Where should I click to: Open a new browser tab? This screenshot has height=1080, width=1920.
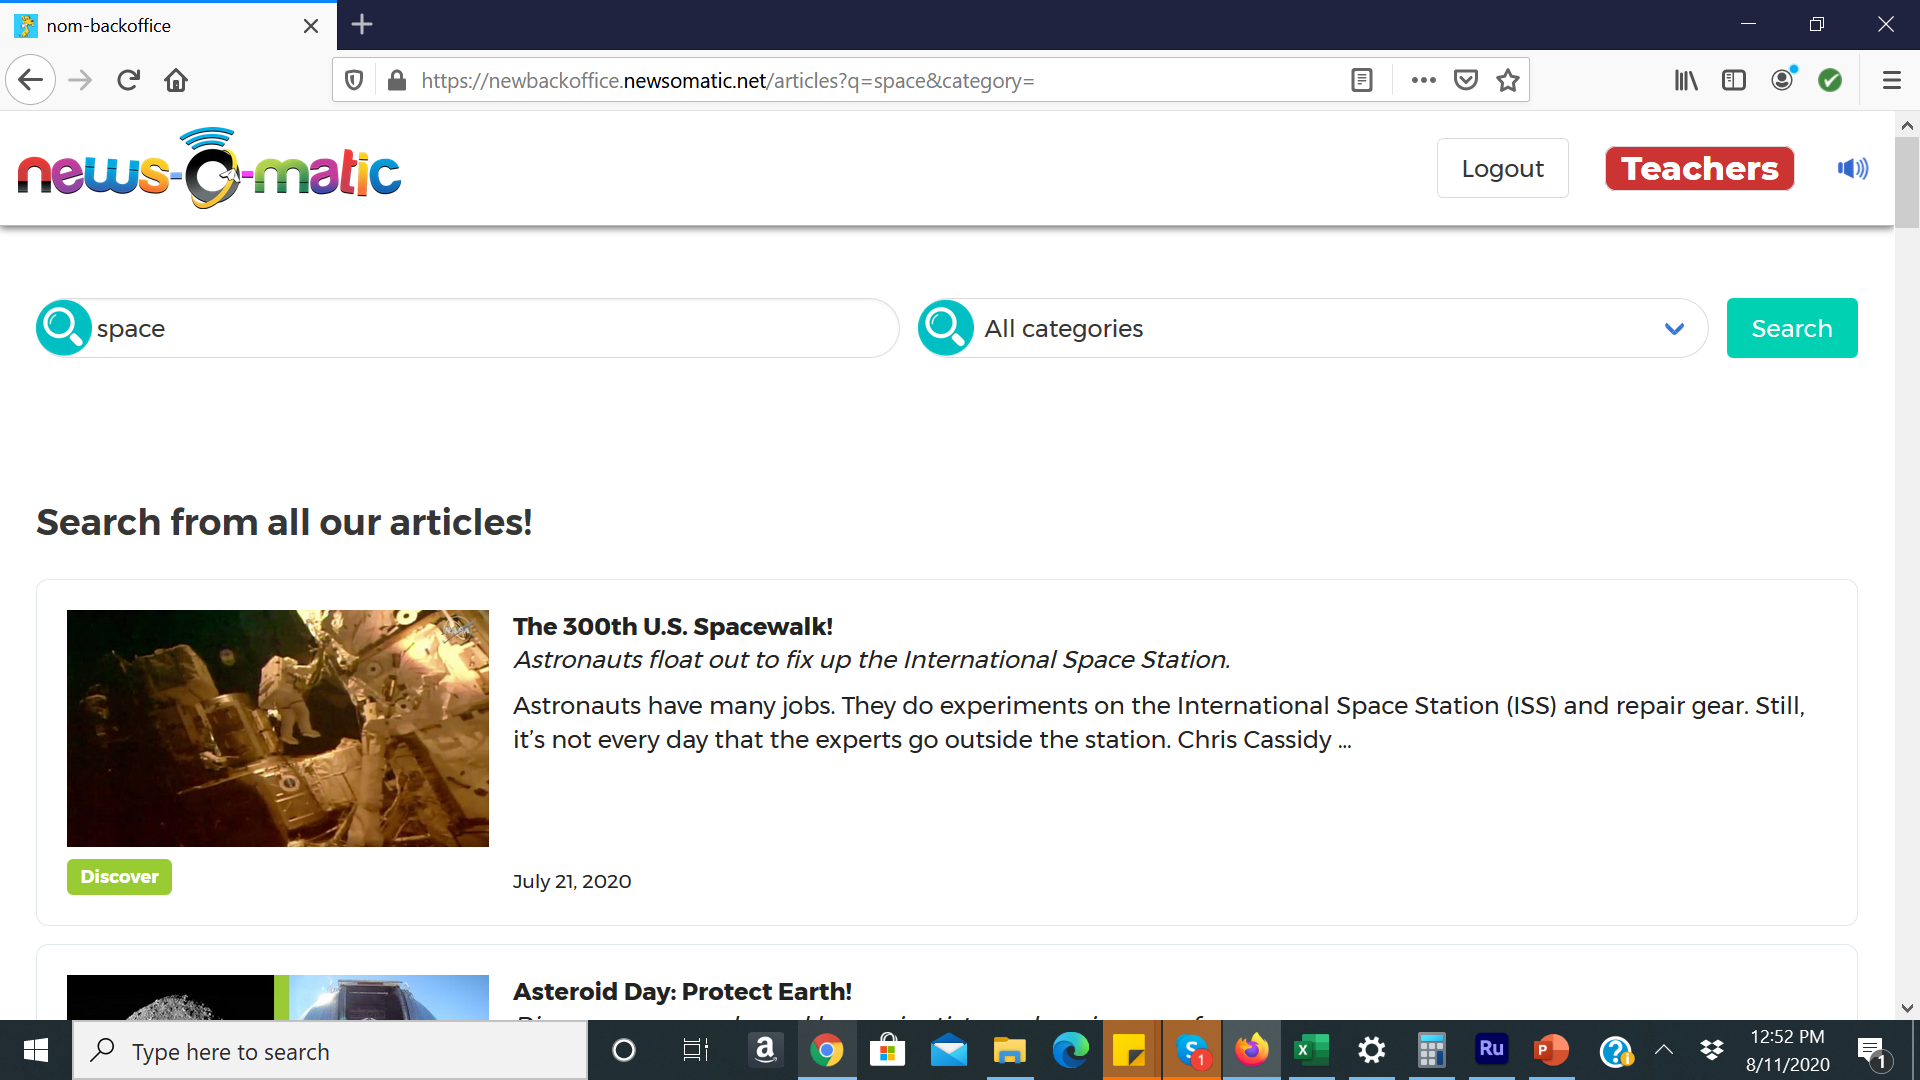tap(362, 25)
